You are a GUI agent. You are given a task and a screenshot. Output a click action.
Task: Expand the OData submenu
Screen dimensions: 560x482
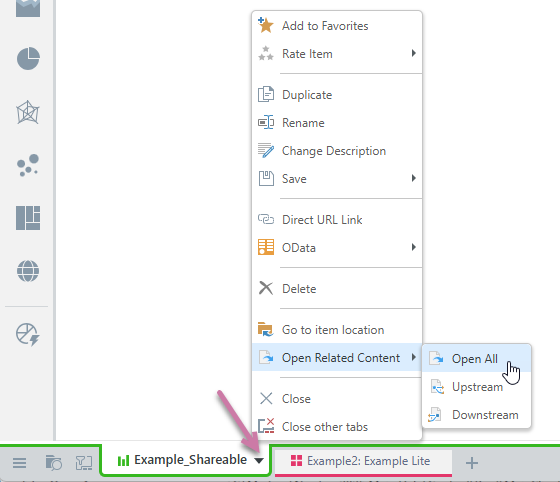pos(414,247)
